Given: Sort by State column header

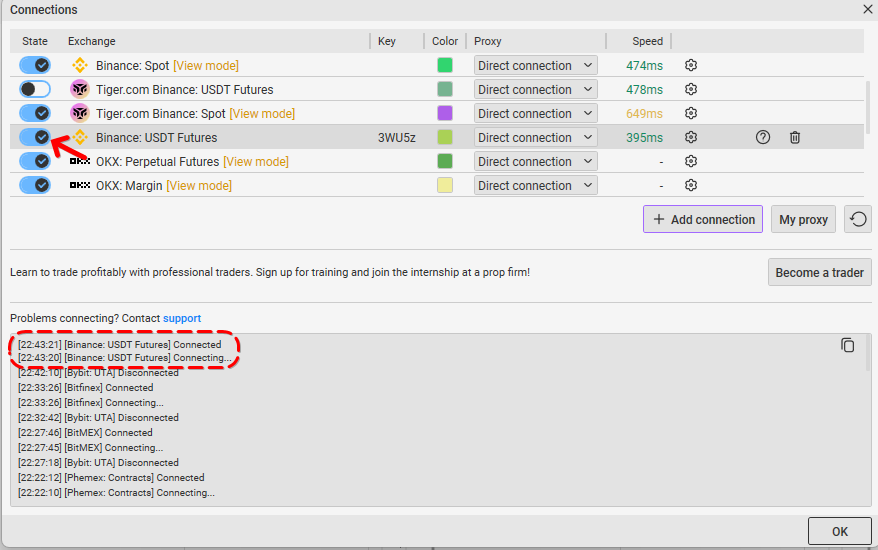Looking at the screenshot, I should tap(35, 41).
